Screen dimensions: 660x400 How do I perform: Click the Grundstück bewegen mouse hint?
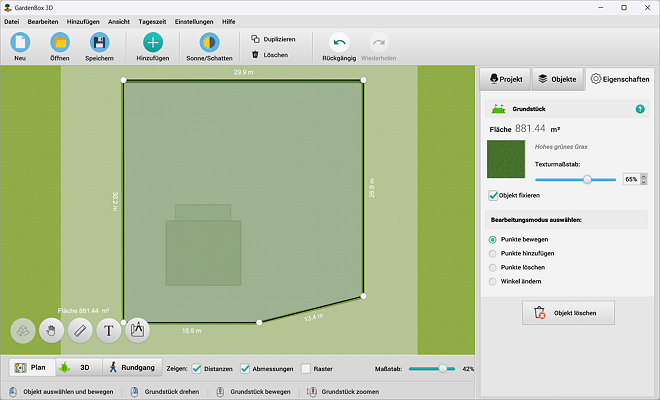[x=253, y=392]
